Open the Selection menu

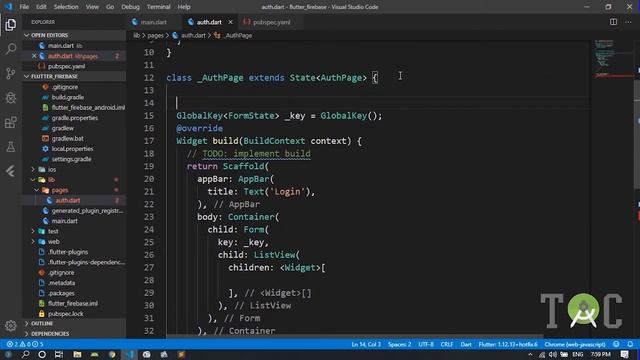[66, 7]
